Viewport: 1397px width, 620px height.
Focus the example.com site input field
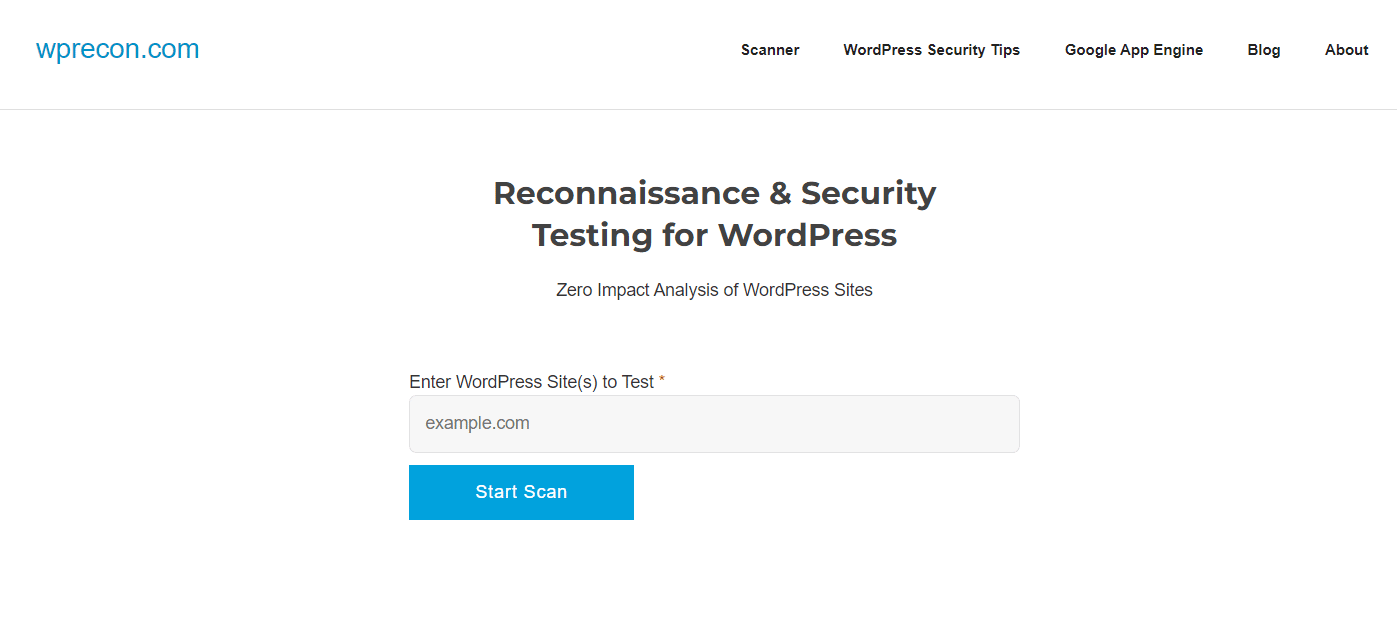714,423
